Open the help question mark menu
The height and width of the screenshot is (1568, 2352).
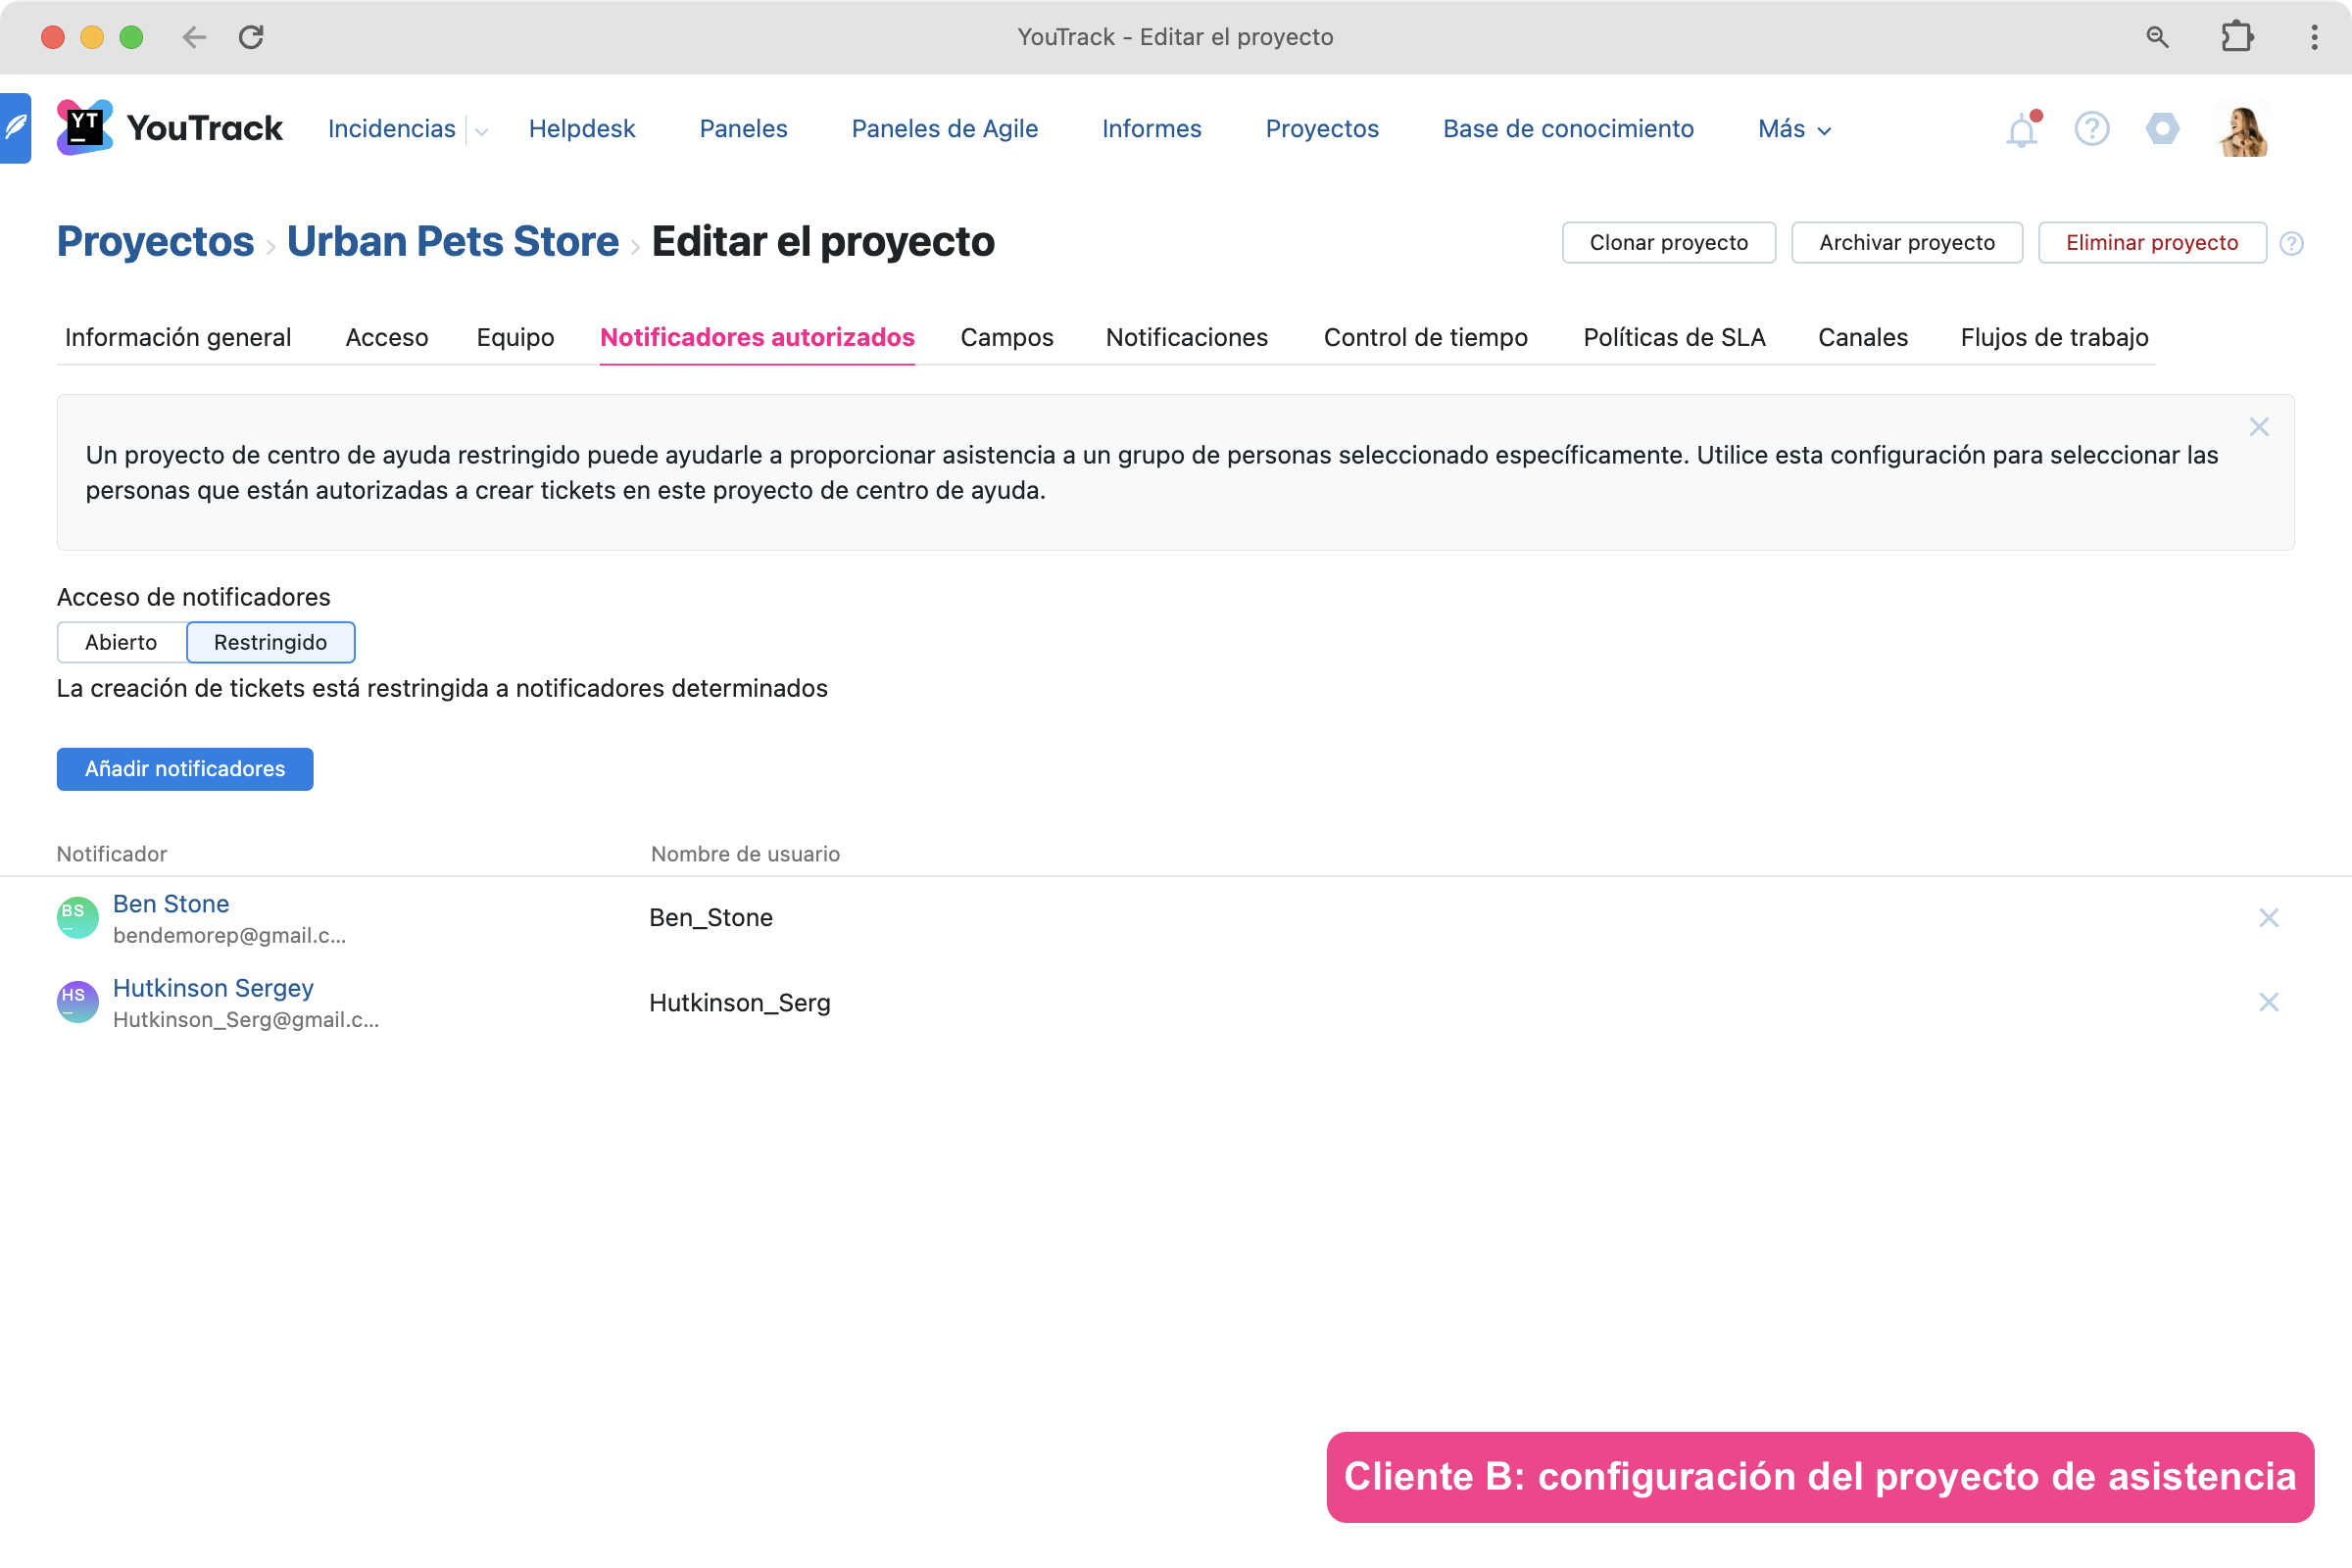[2091, 129]
